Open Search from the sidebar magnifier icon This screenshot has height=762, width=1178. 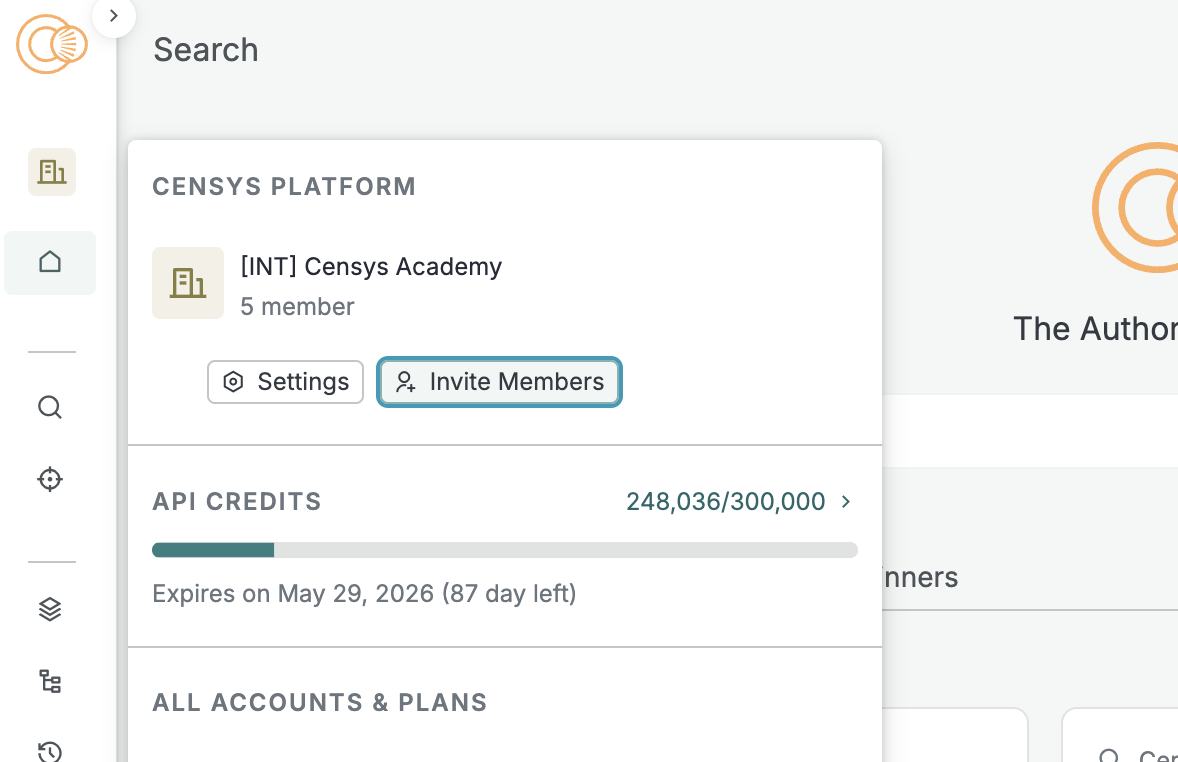(50, 407)
